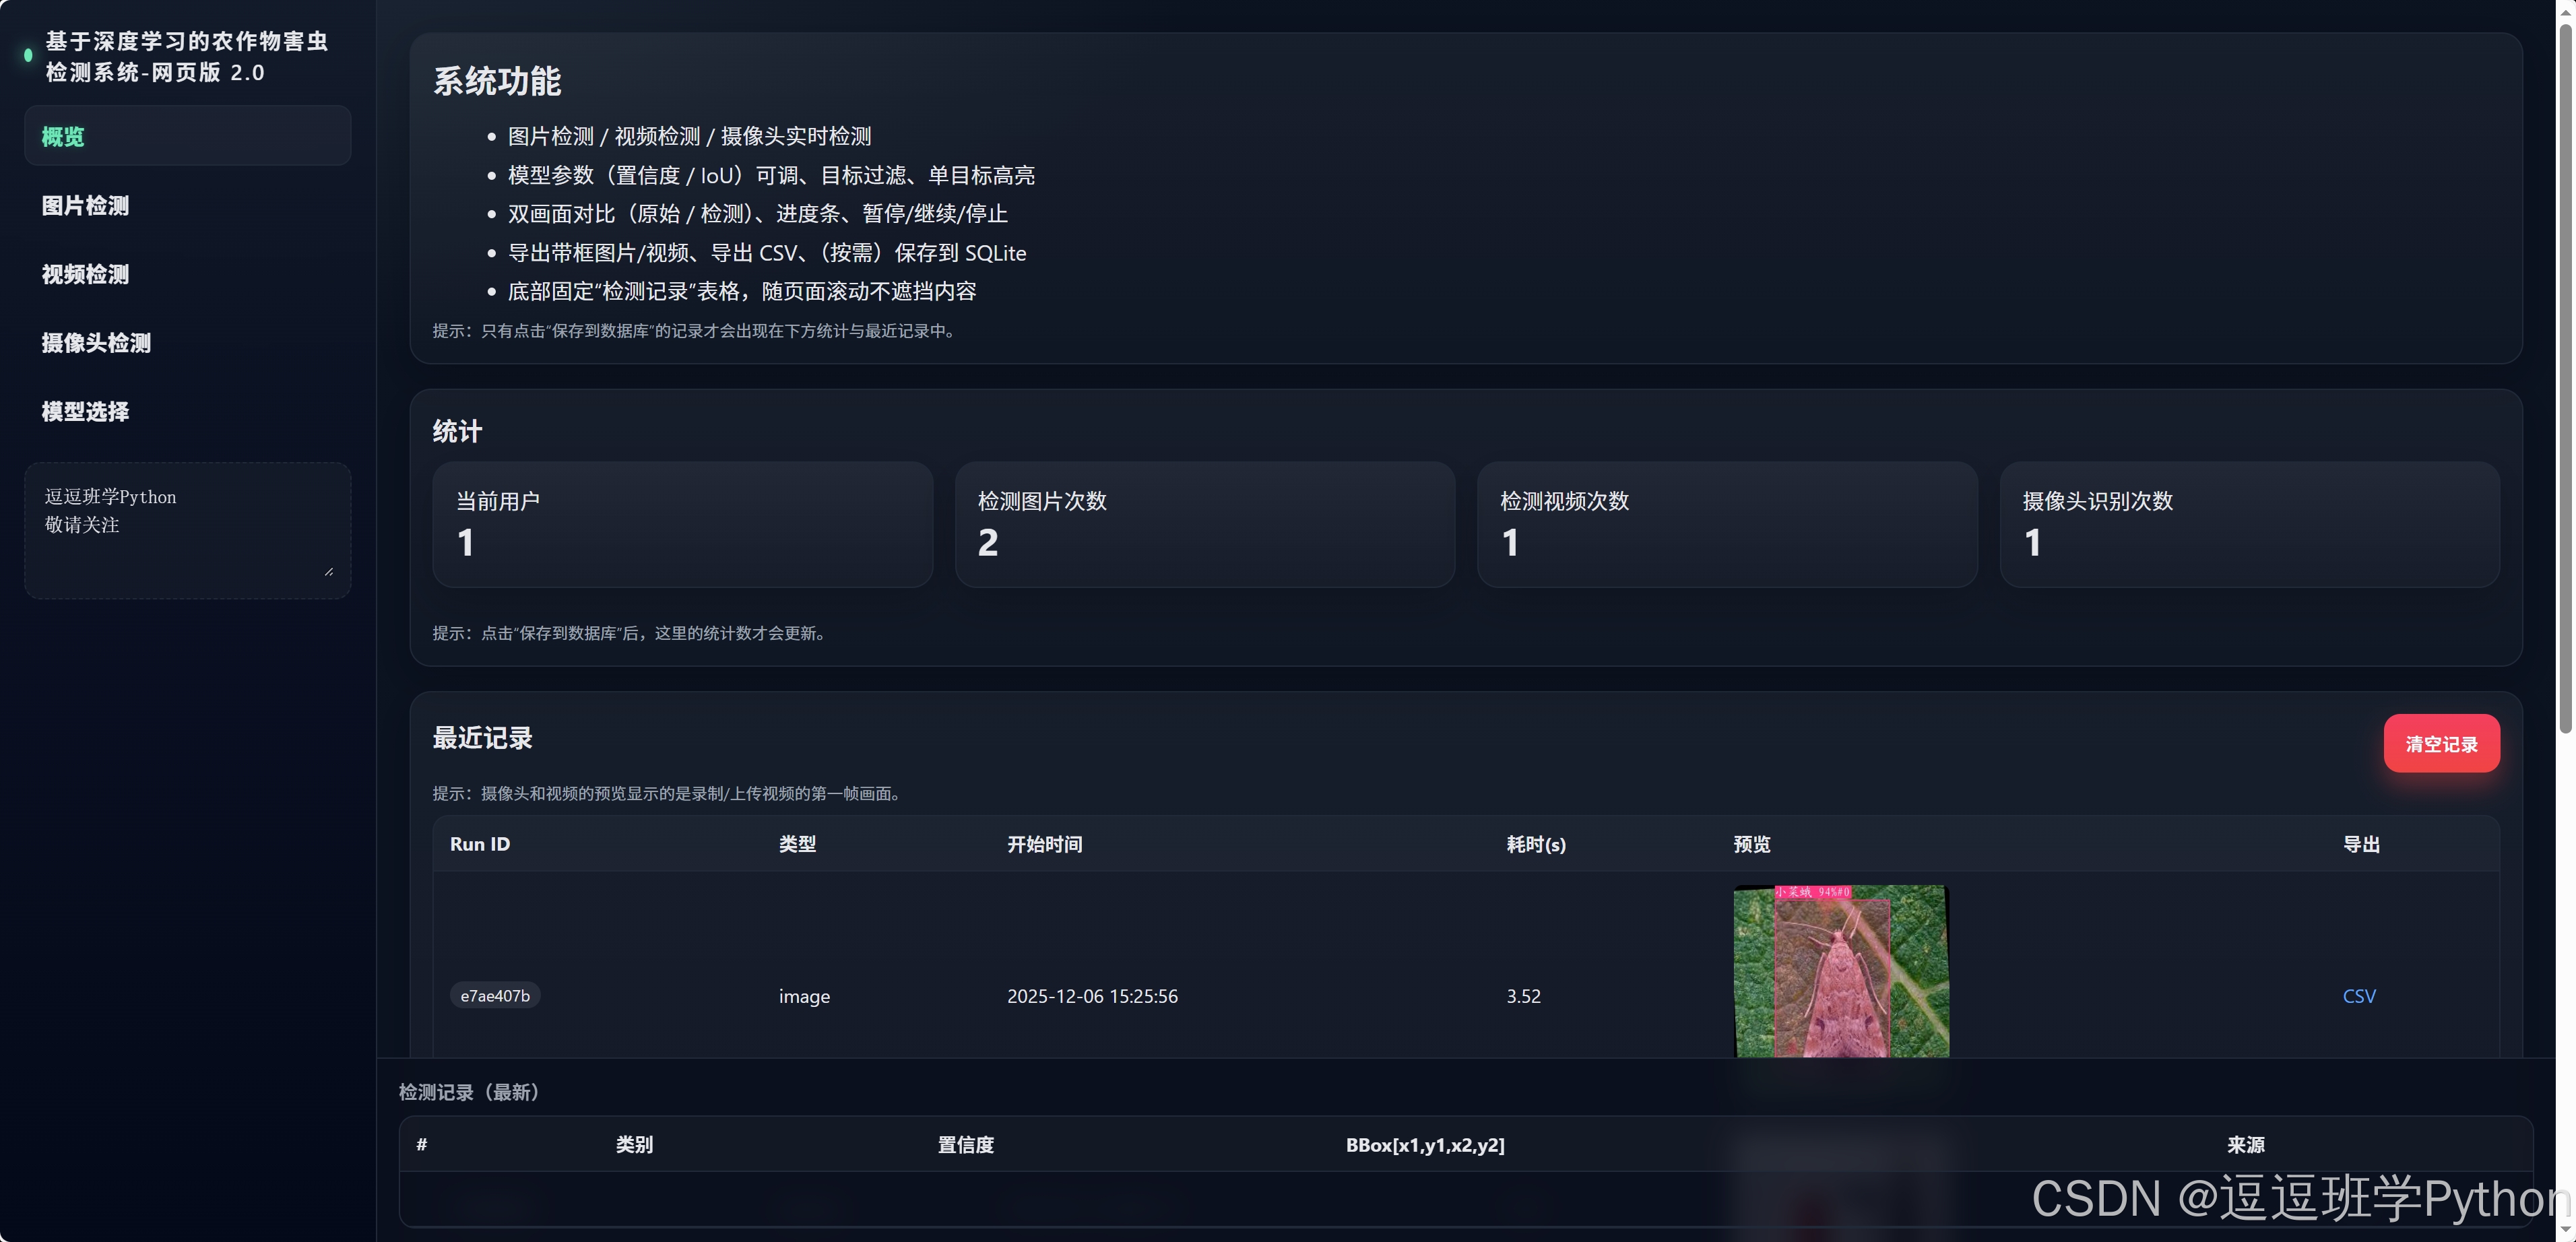Click into the 逗逗班学Python note textarea
This screenshot has width=2576, height=1242.
coord(187,530)
